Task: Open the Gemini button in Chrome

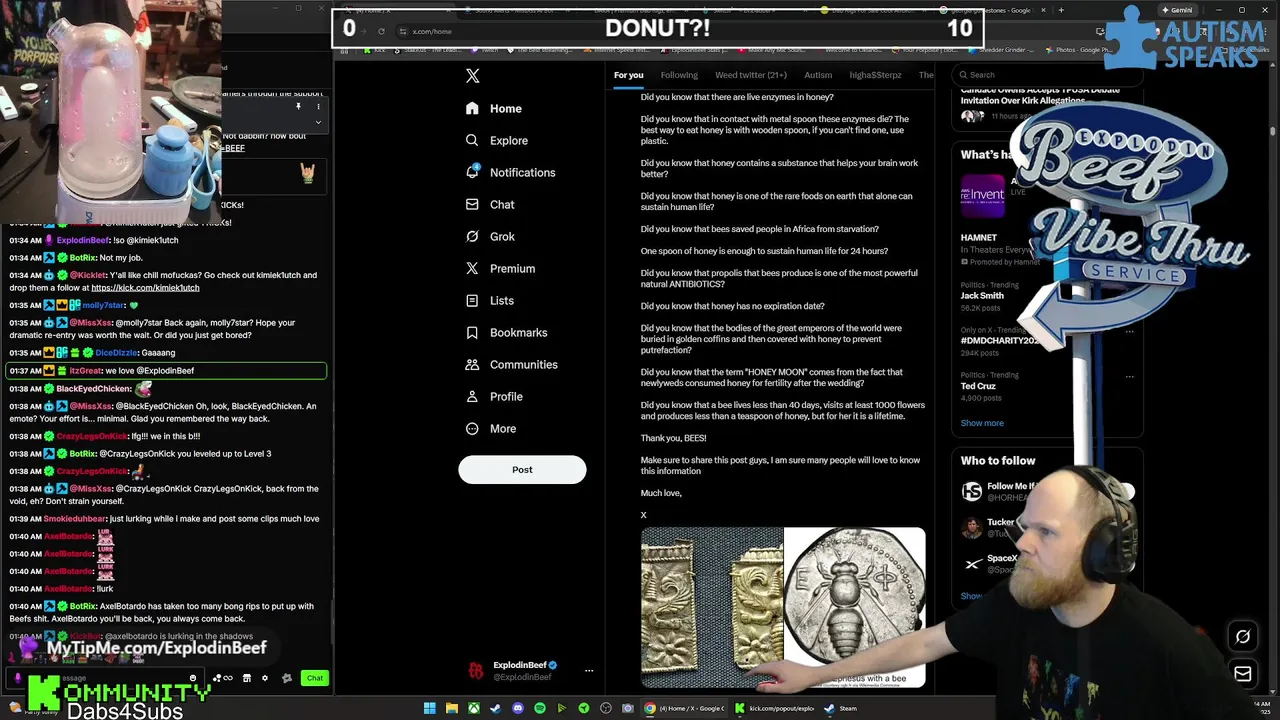Action: coord(1176,10)
